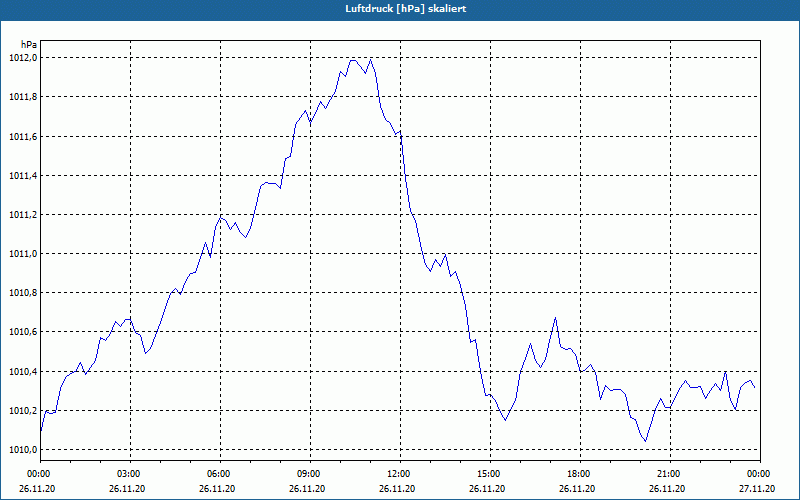
Task: Click the '06:00' time axis label
Action: click(x=220, y=474)
